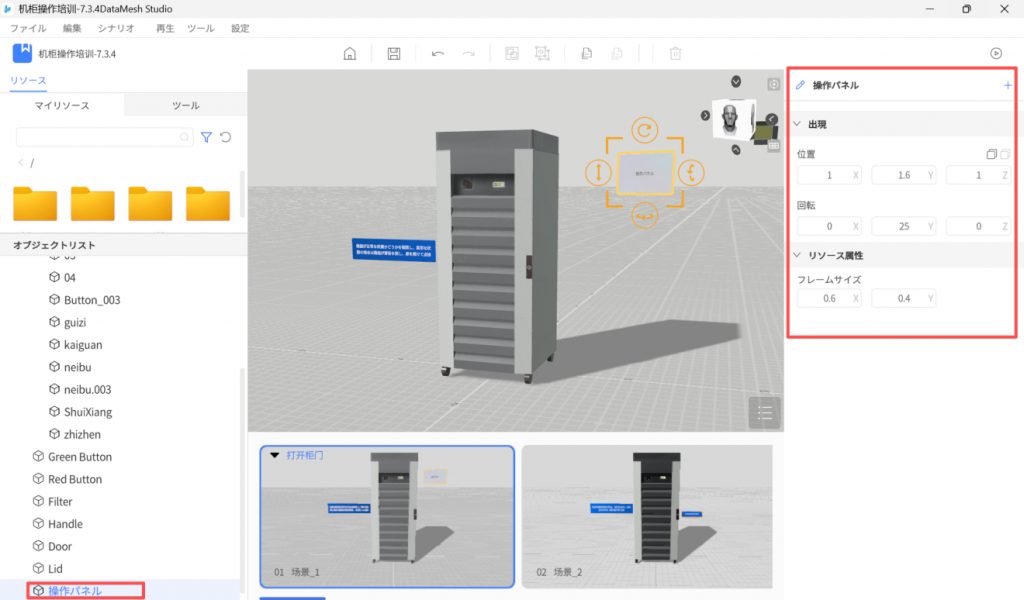The image size is (1024, 600).
Task: Click the play preview button
Action: [995, 54]
